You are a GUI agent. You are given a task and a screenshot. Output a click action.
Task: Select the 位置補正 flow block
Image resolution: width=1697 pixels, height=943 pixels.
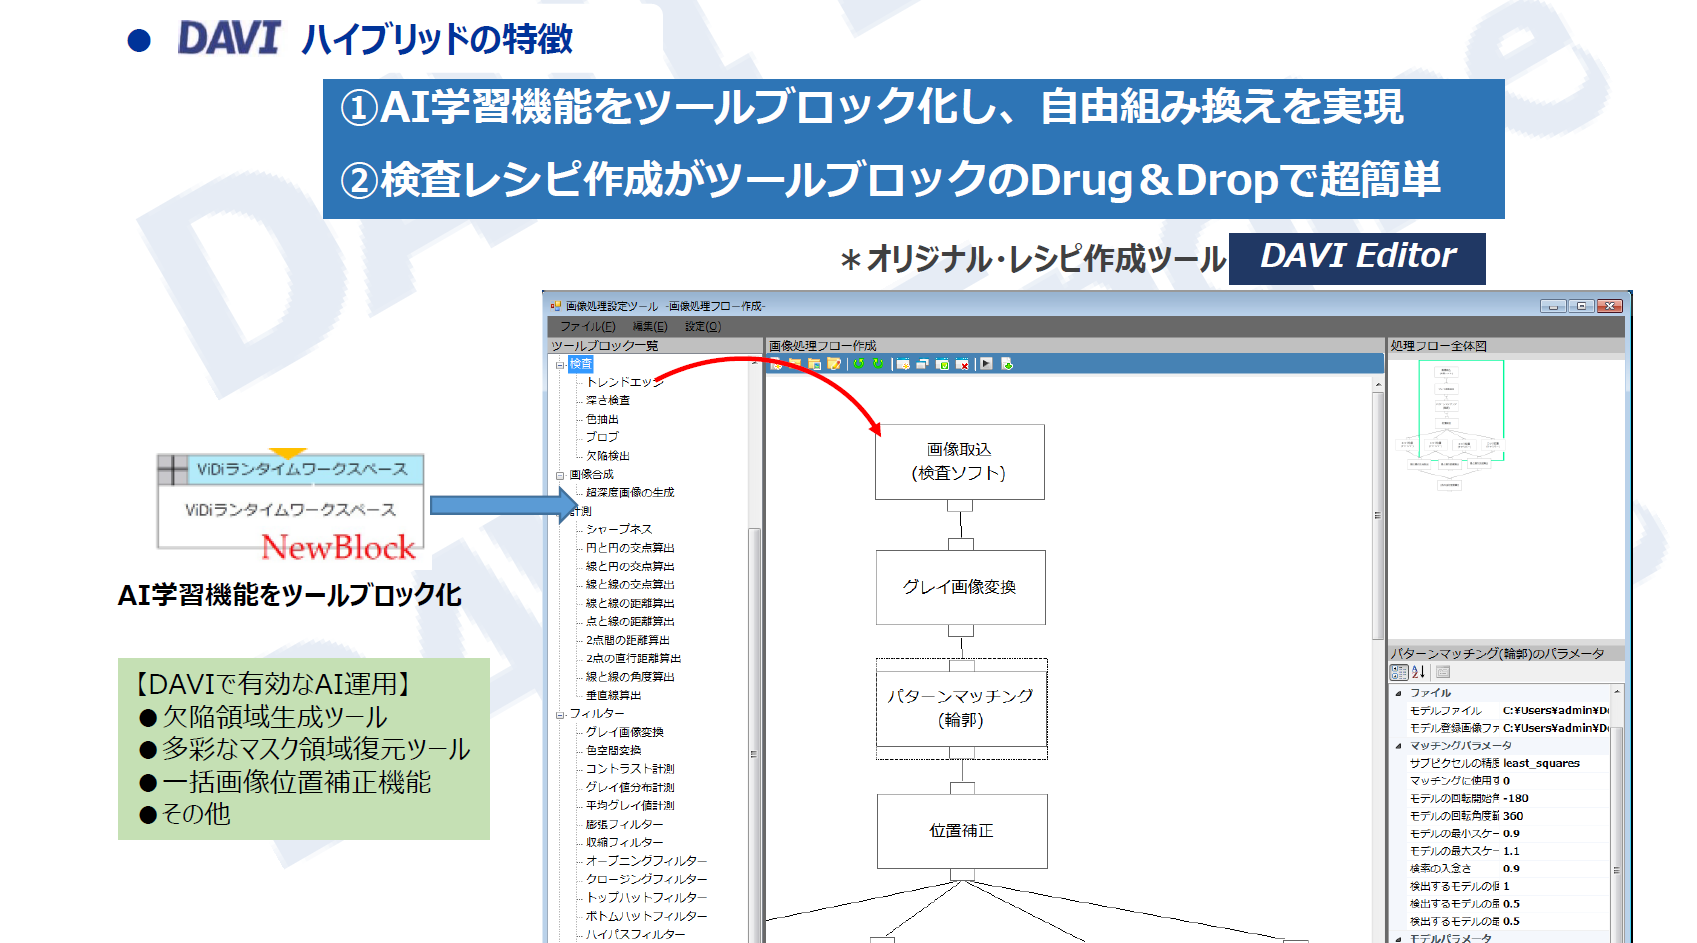961,831
